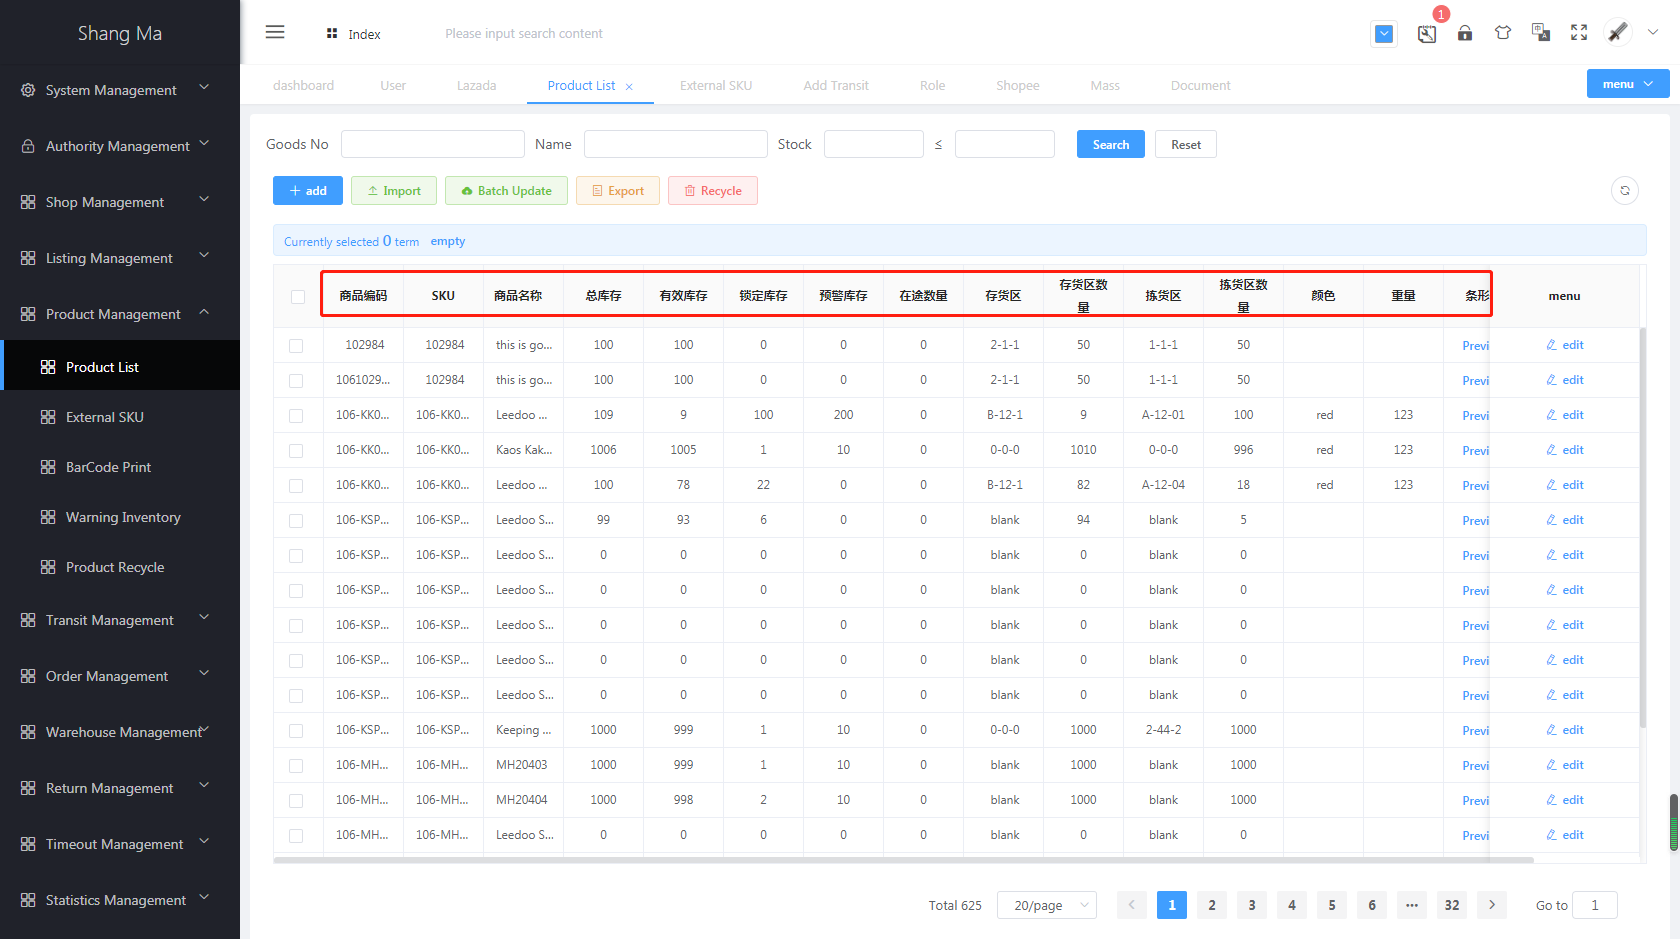The height and width of the screenshot is (939, 1680).
Task: Switch to the Add Transit tab
Action: (x=836, y=86)
